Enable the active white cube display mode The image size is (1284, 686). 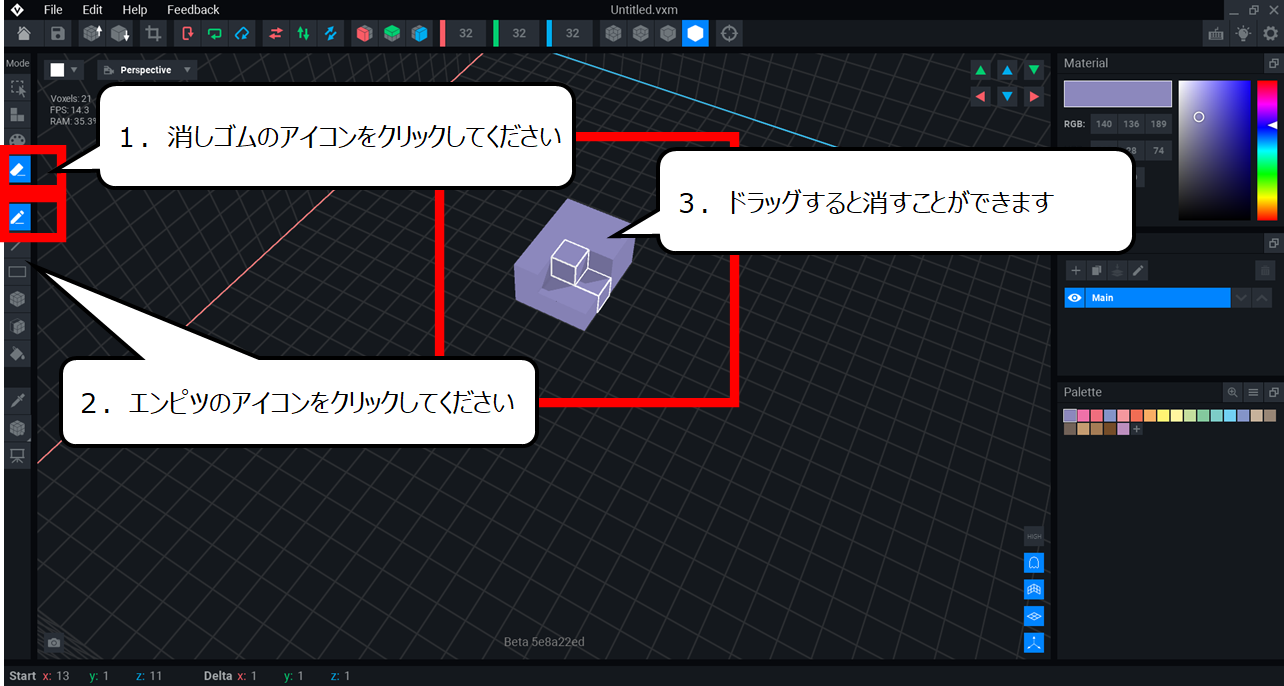click(x=695, y=33)
